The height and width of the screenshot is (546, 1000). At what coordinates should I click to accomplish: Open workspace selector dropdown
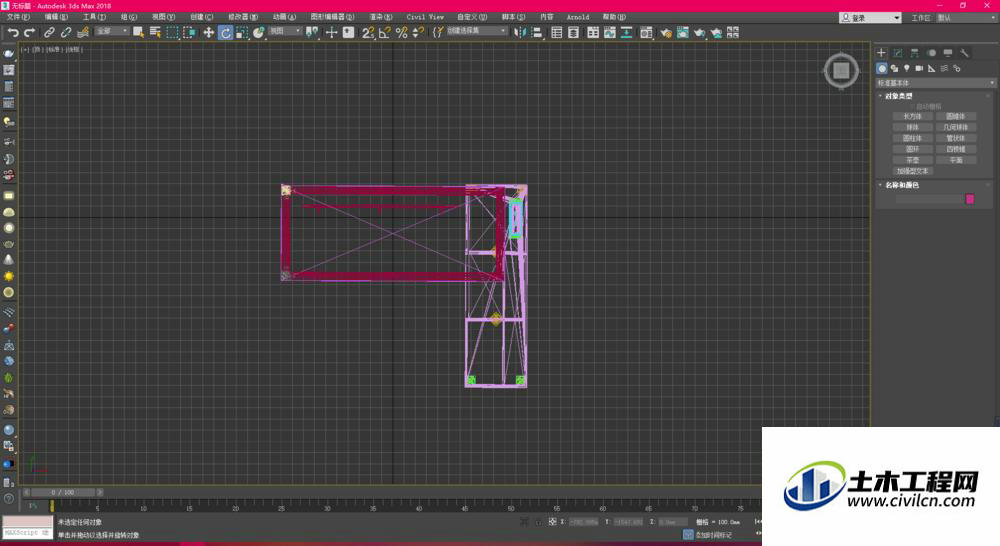[x=966, y=18]
